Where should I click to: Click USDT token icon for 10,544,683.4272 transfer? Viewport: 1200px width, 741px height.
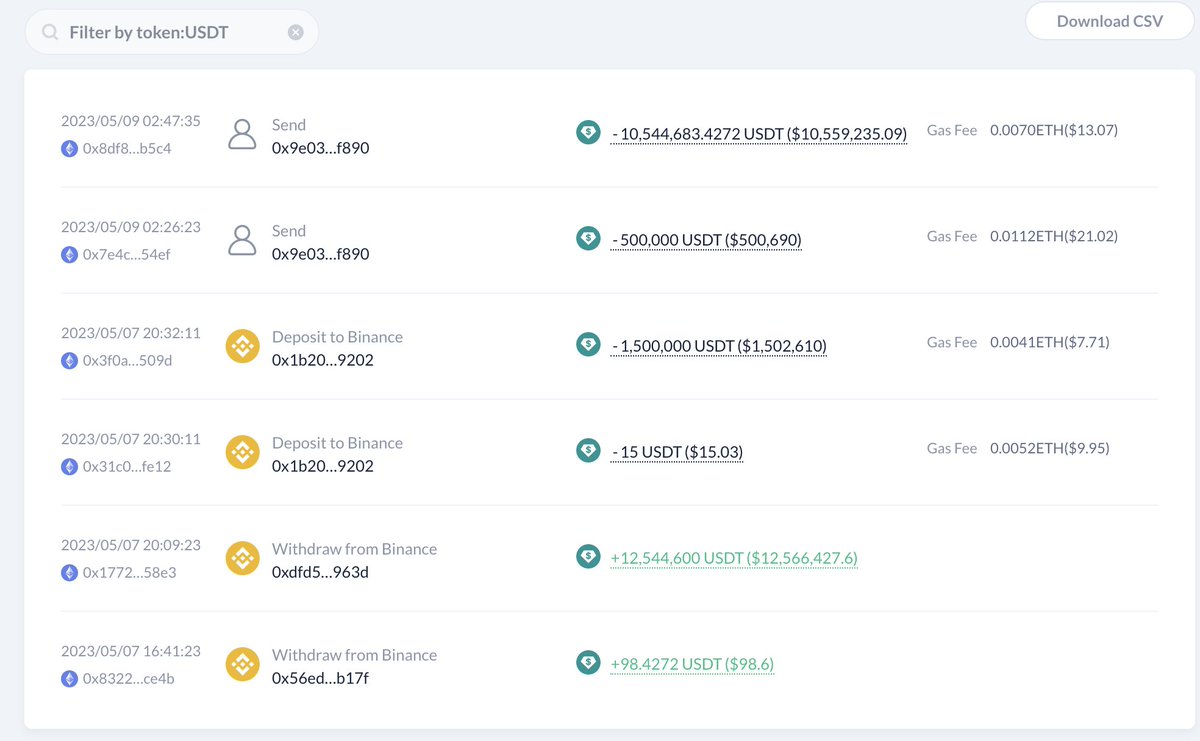click(x=588, y=132)
